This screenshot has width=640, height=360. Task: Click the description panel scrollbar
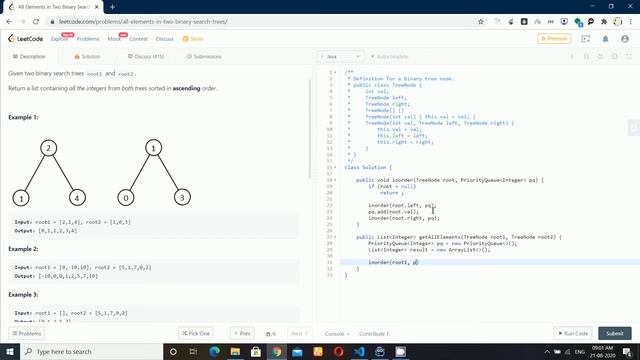point(310,129)
